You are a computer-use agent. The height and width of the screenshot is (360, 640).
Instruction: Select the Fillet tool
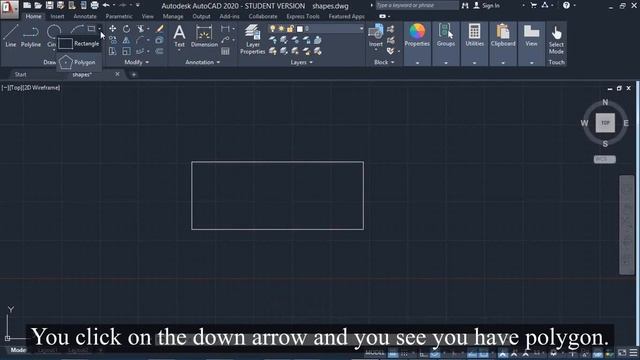140,40
